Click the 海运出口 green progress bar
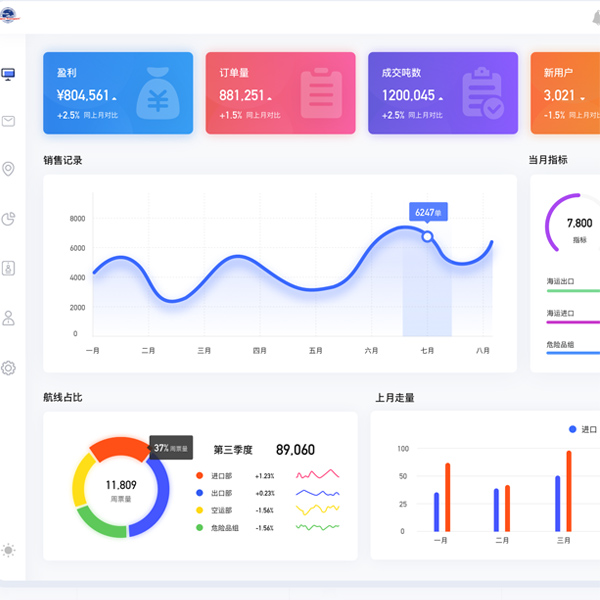Viewport: 600px width, 600px height. [573, 291]
